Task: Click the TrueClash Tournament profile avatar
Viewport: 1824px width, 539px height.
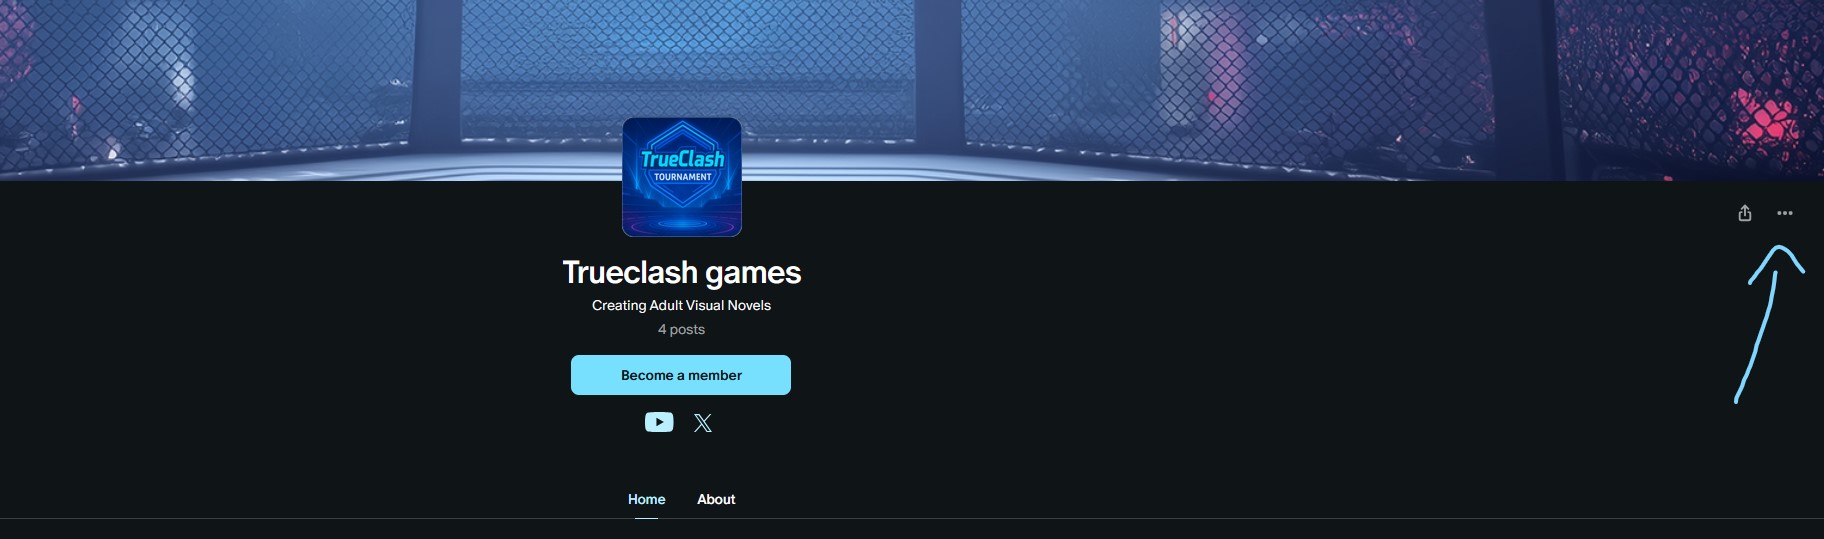Action: click(682, 177)
